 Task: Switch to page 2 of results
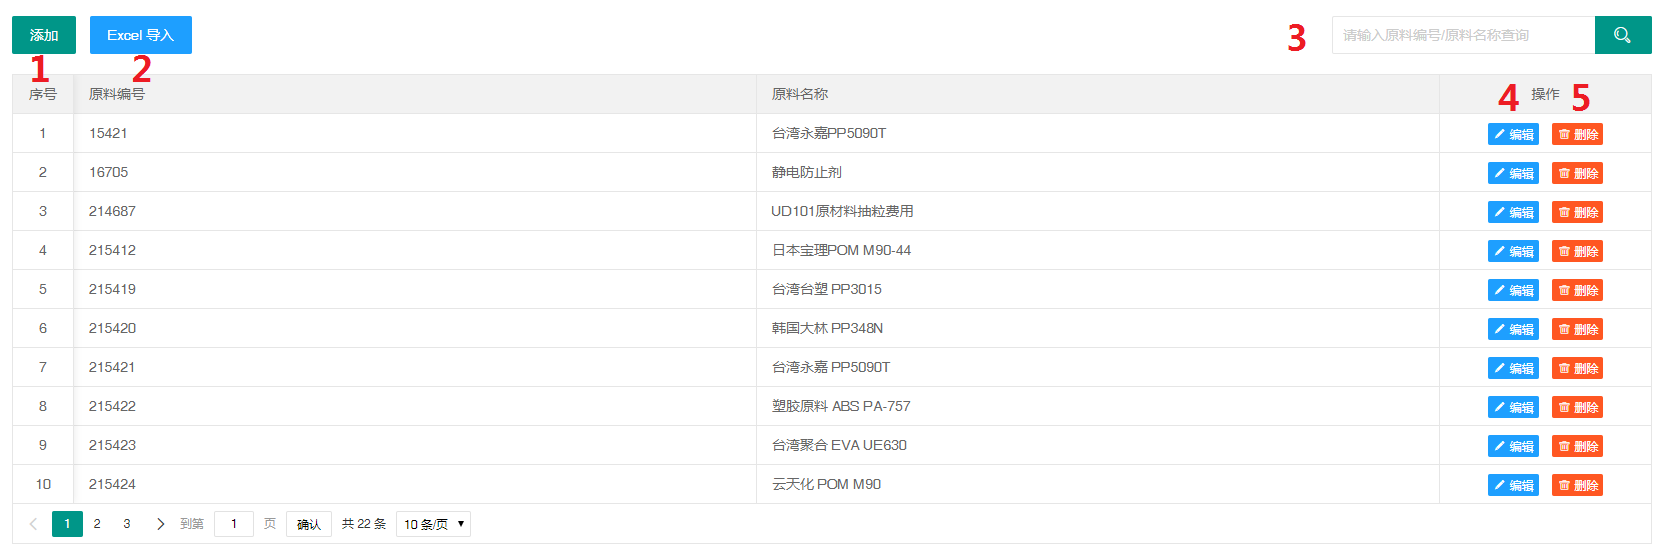(x=97, y=524)
